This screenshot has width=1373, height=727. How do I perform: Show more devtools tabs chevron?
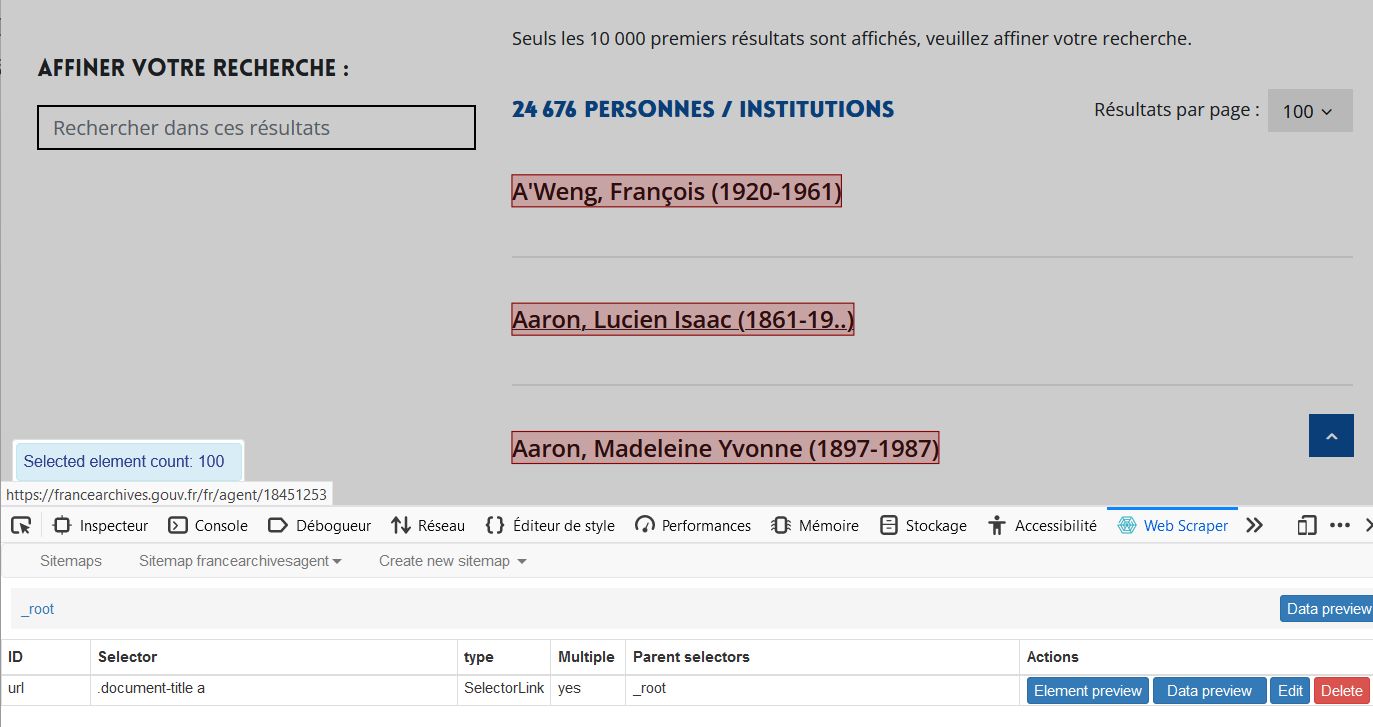[1255, 525]
